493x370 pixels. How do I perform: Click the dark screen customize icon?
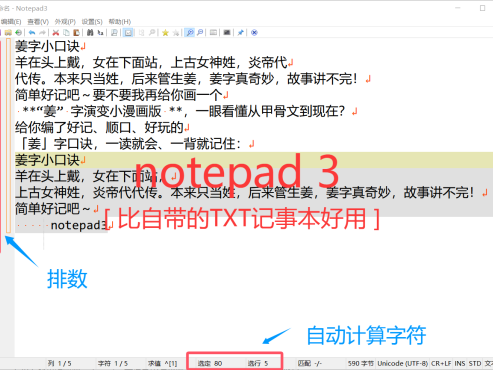coord(227,33)
